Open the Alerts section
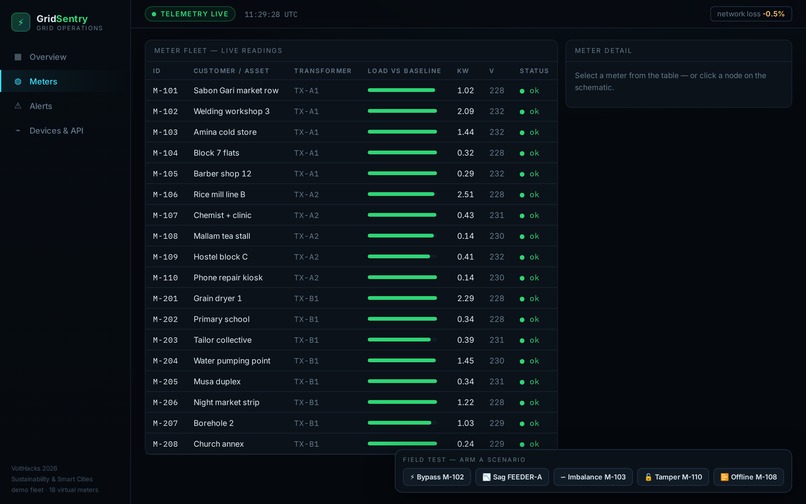The width and height of the screenshot is (806, 504). click(x=65, y=106)
